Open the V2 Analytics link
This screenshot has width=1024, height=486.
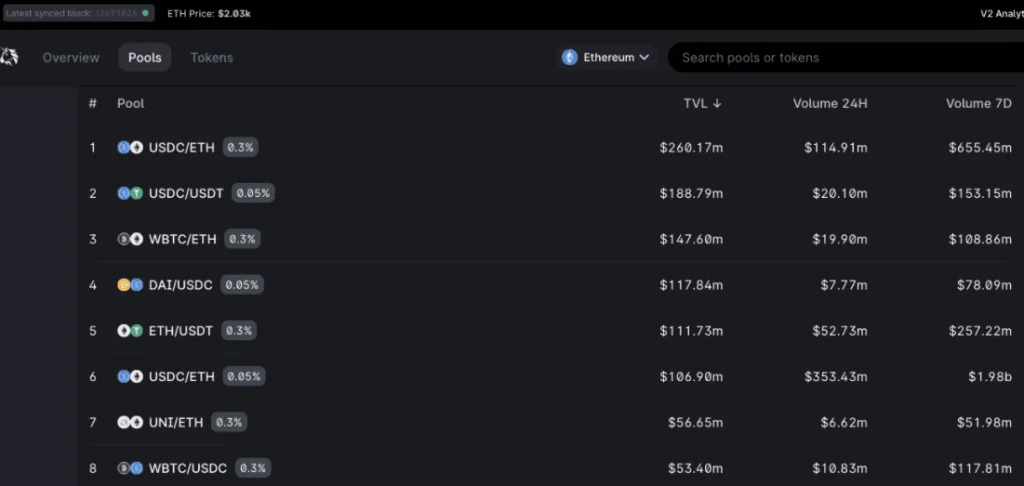[x=1002, y=14]
